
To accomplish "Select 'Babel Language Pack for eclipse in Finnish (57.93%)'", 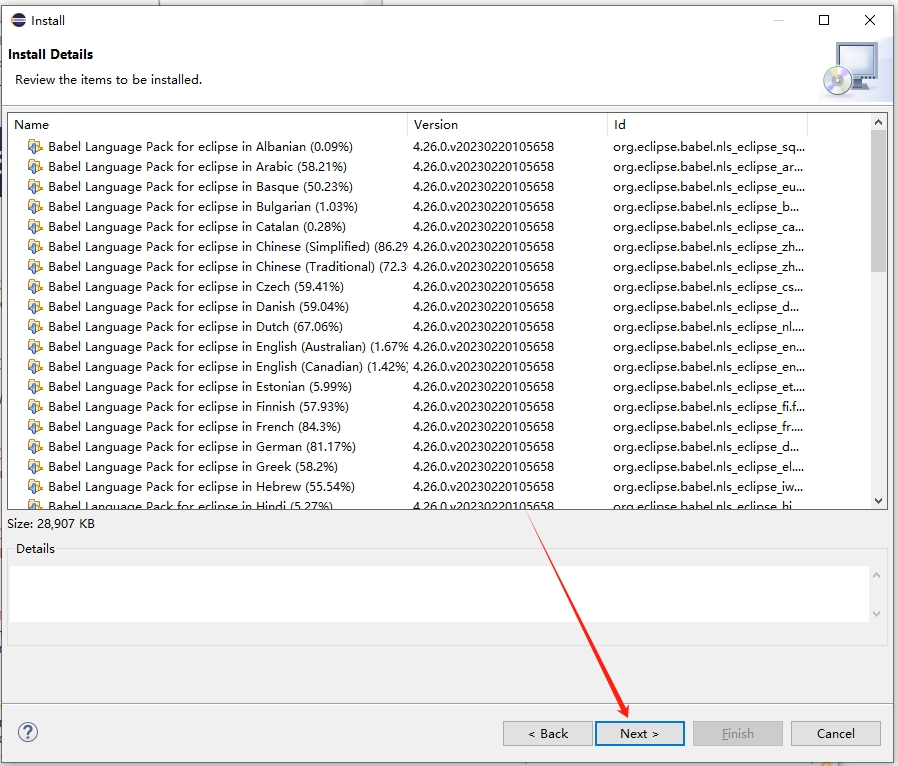I will [x=198, y=407].
